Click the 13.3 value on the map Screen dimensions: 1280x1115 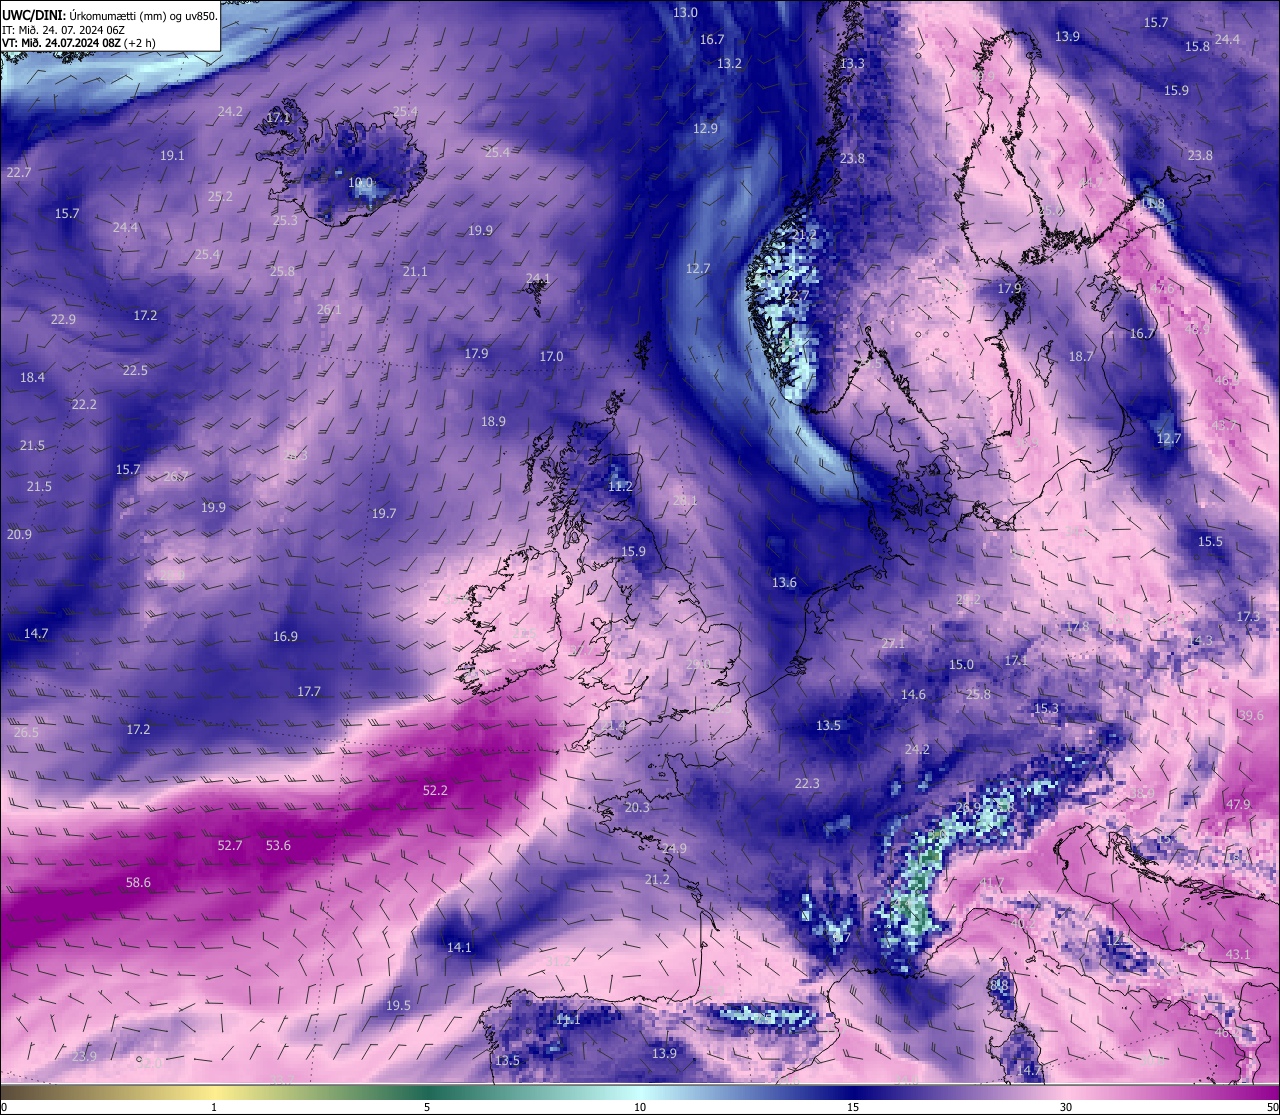click(852, 63)
